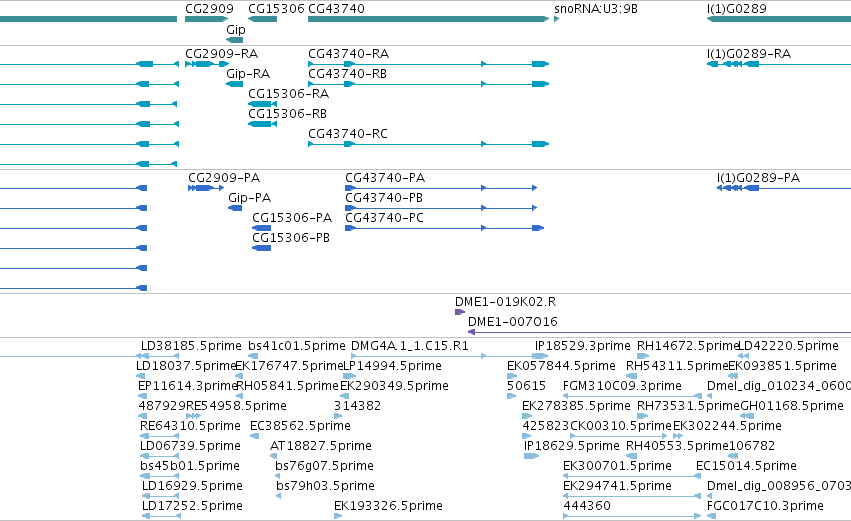Click the bs79h03.5prime label
851x521 pixels.
click(x=325, y=486)
